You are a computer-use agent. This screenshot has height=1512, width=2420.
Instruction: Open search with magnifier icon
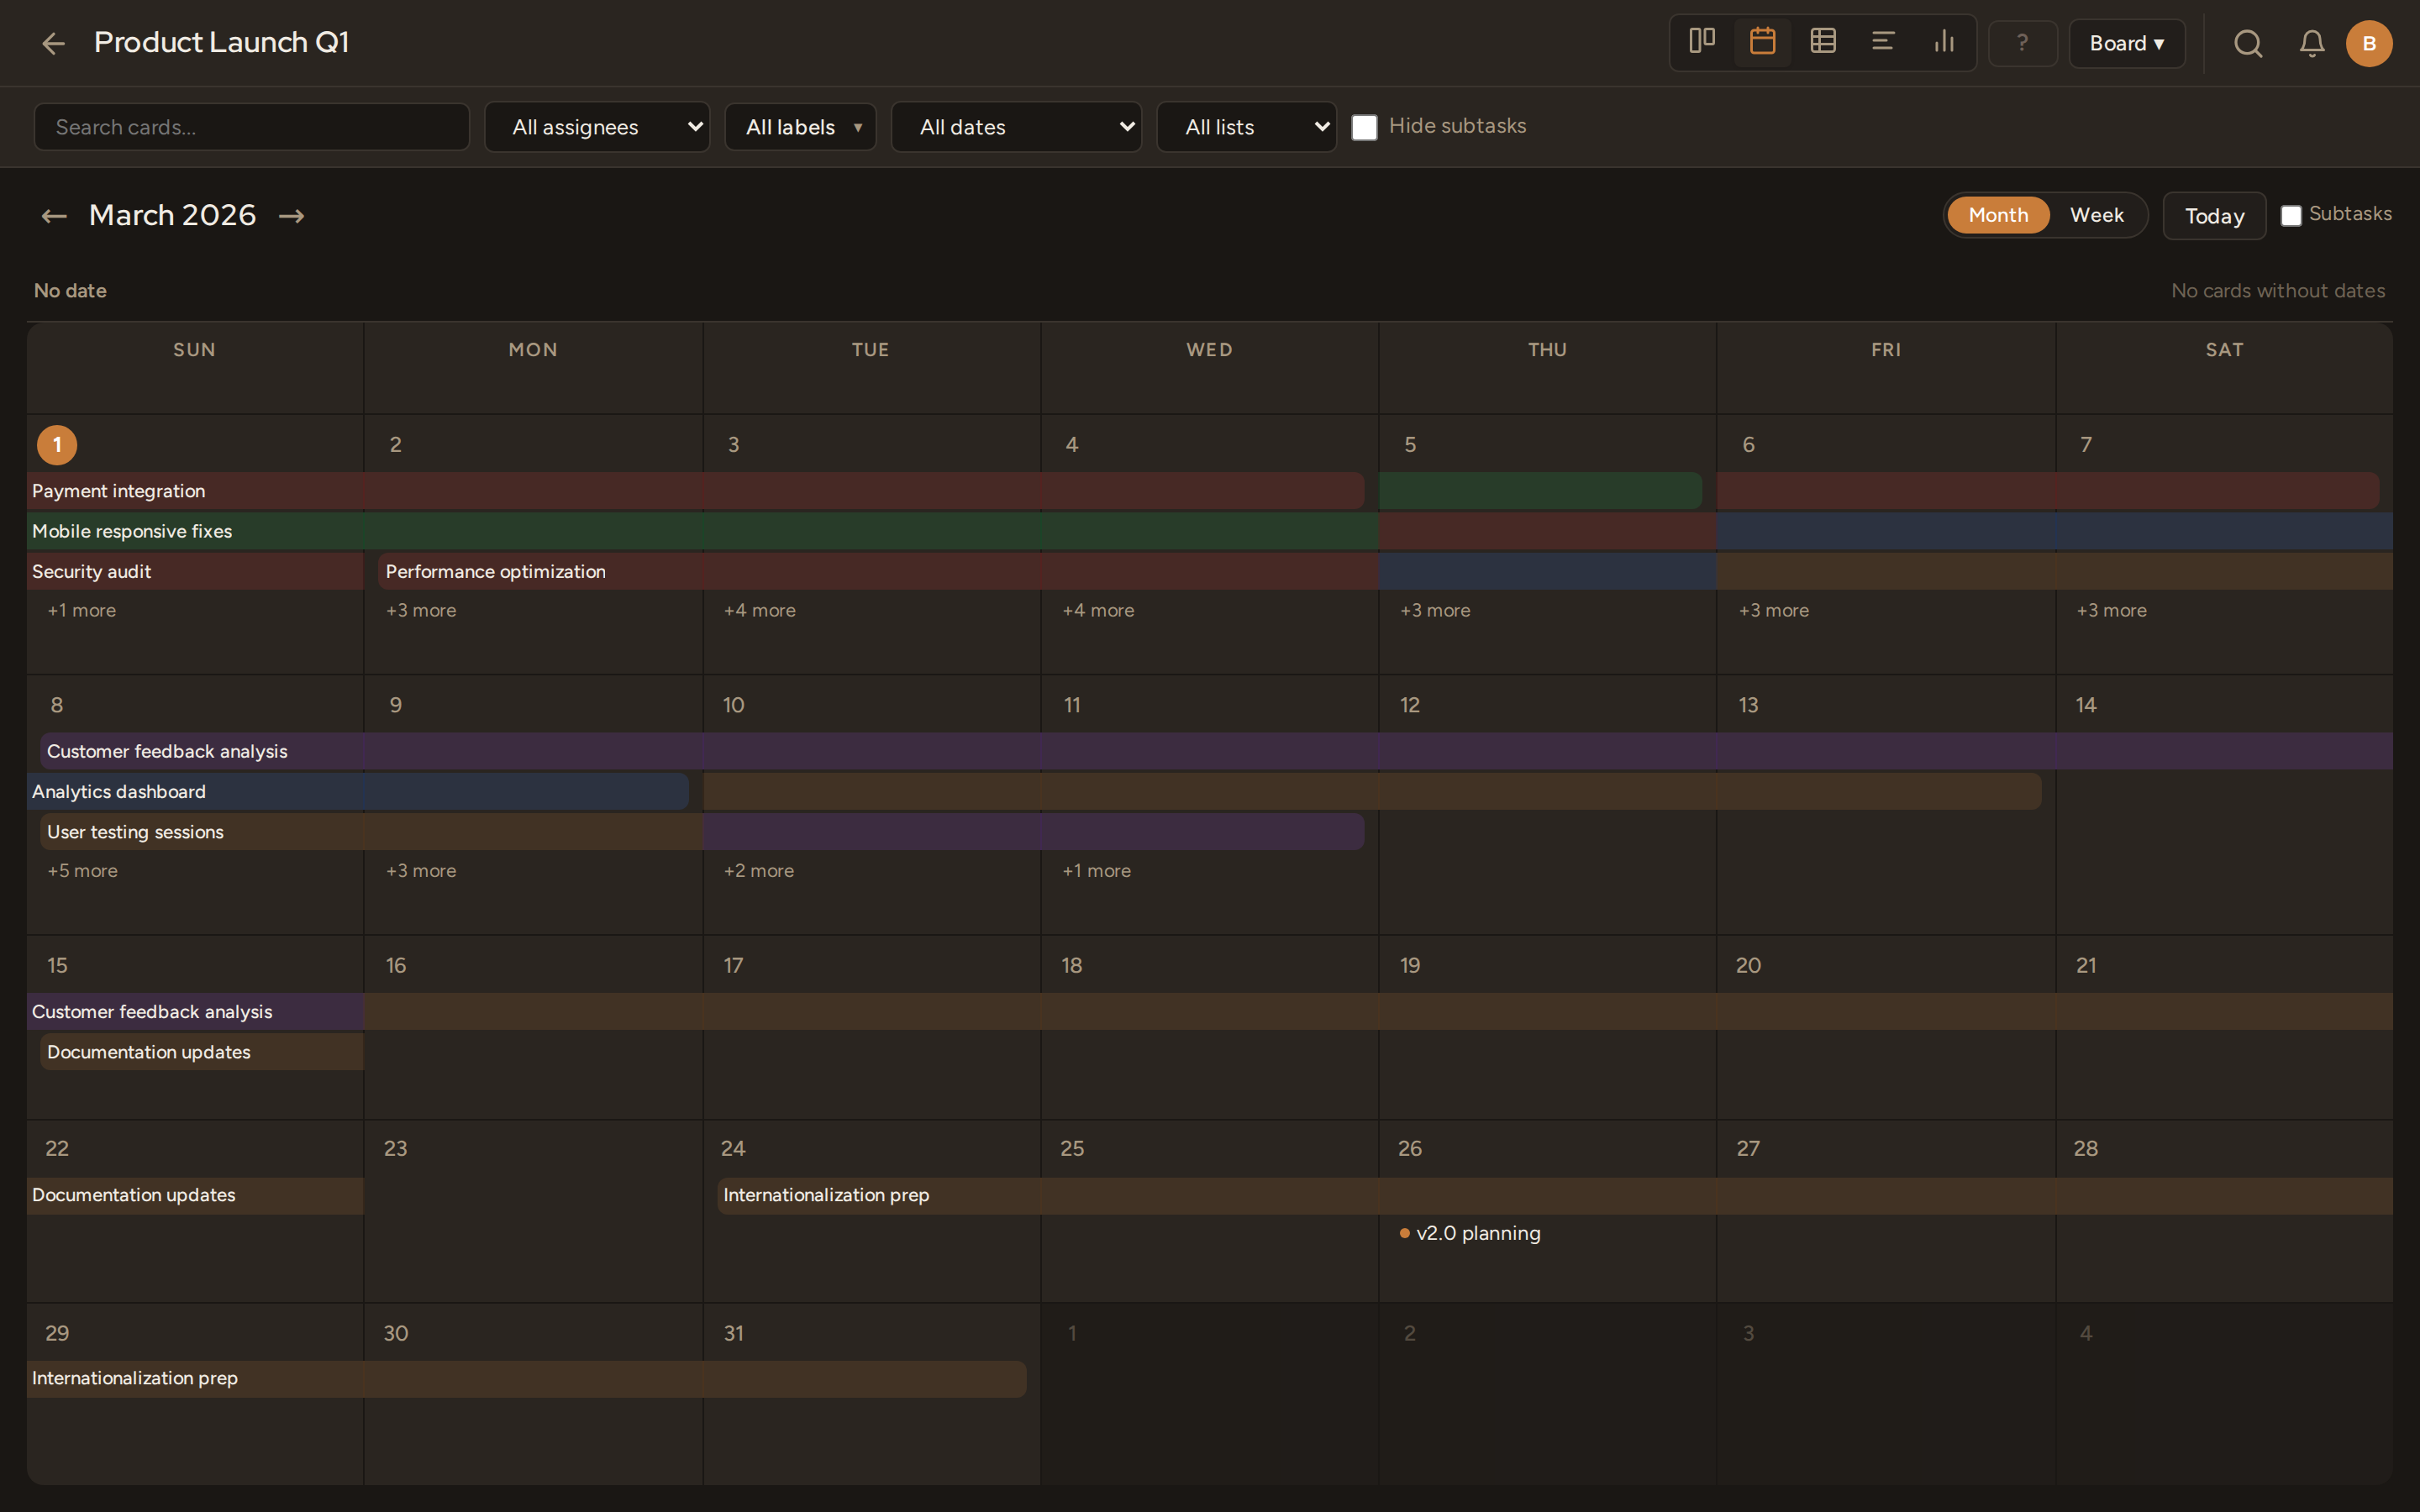[x=2248, y=44]
